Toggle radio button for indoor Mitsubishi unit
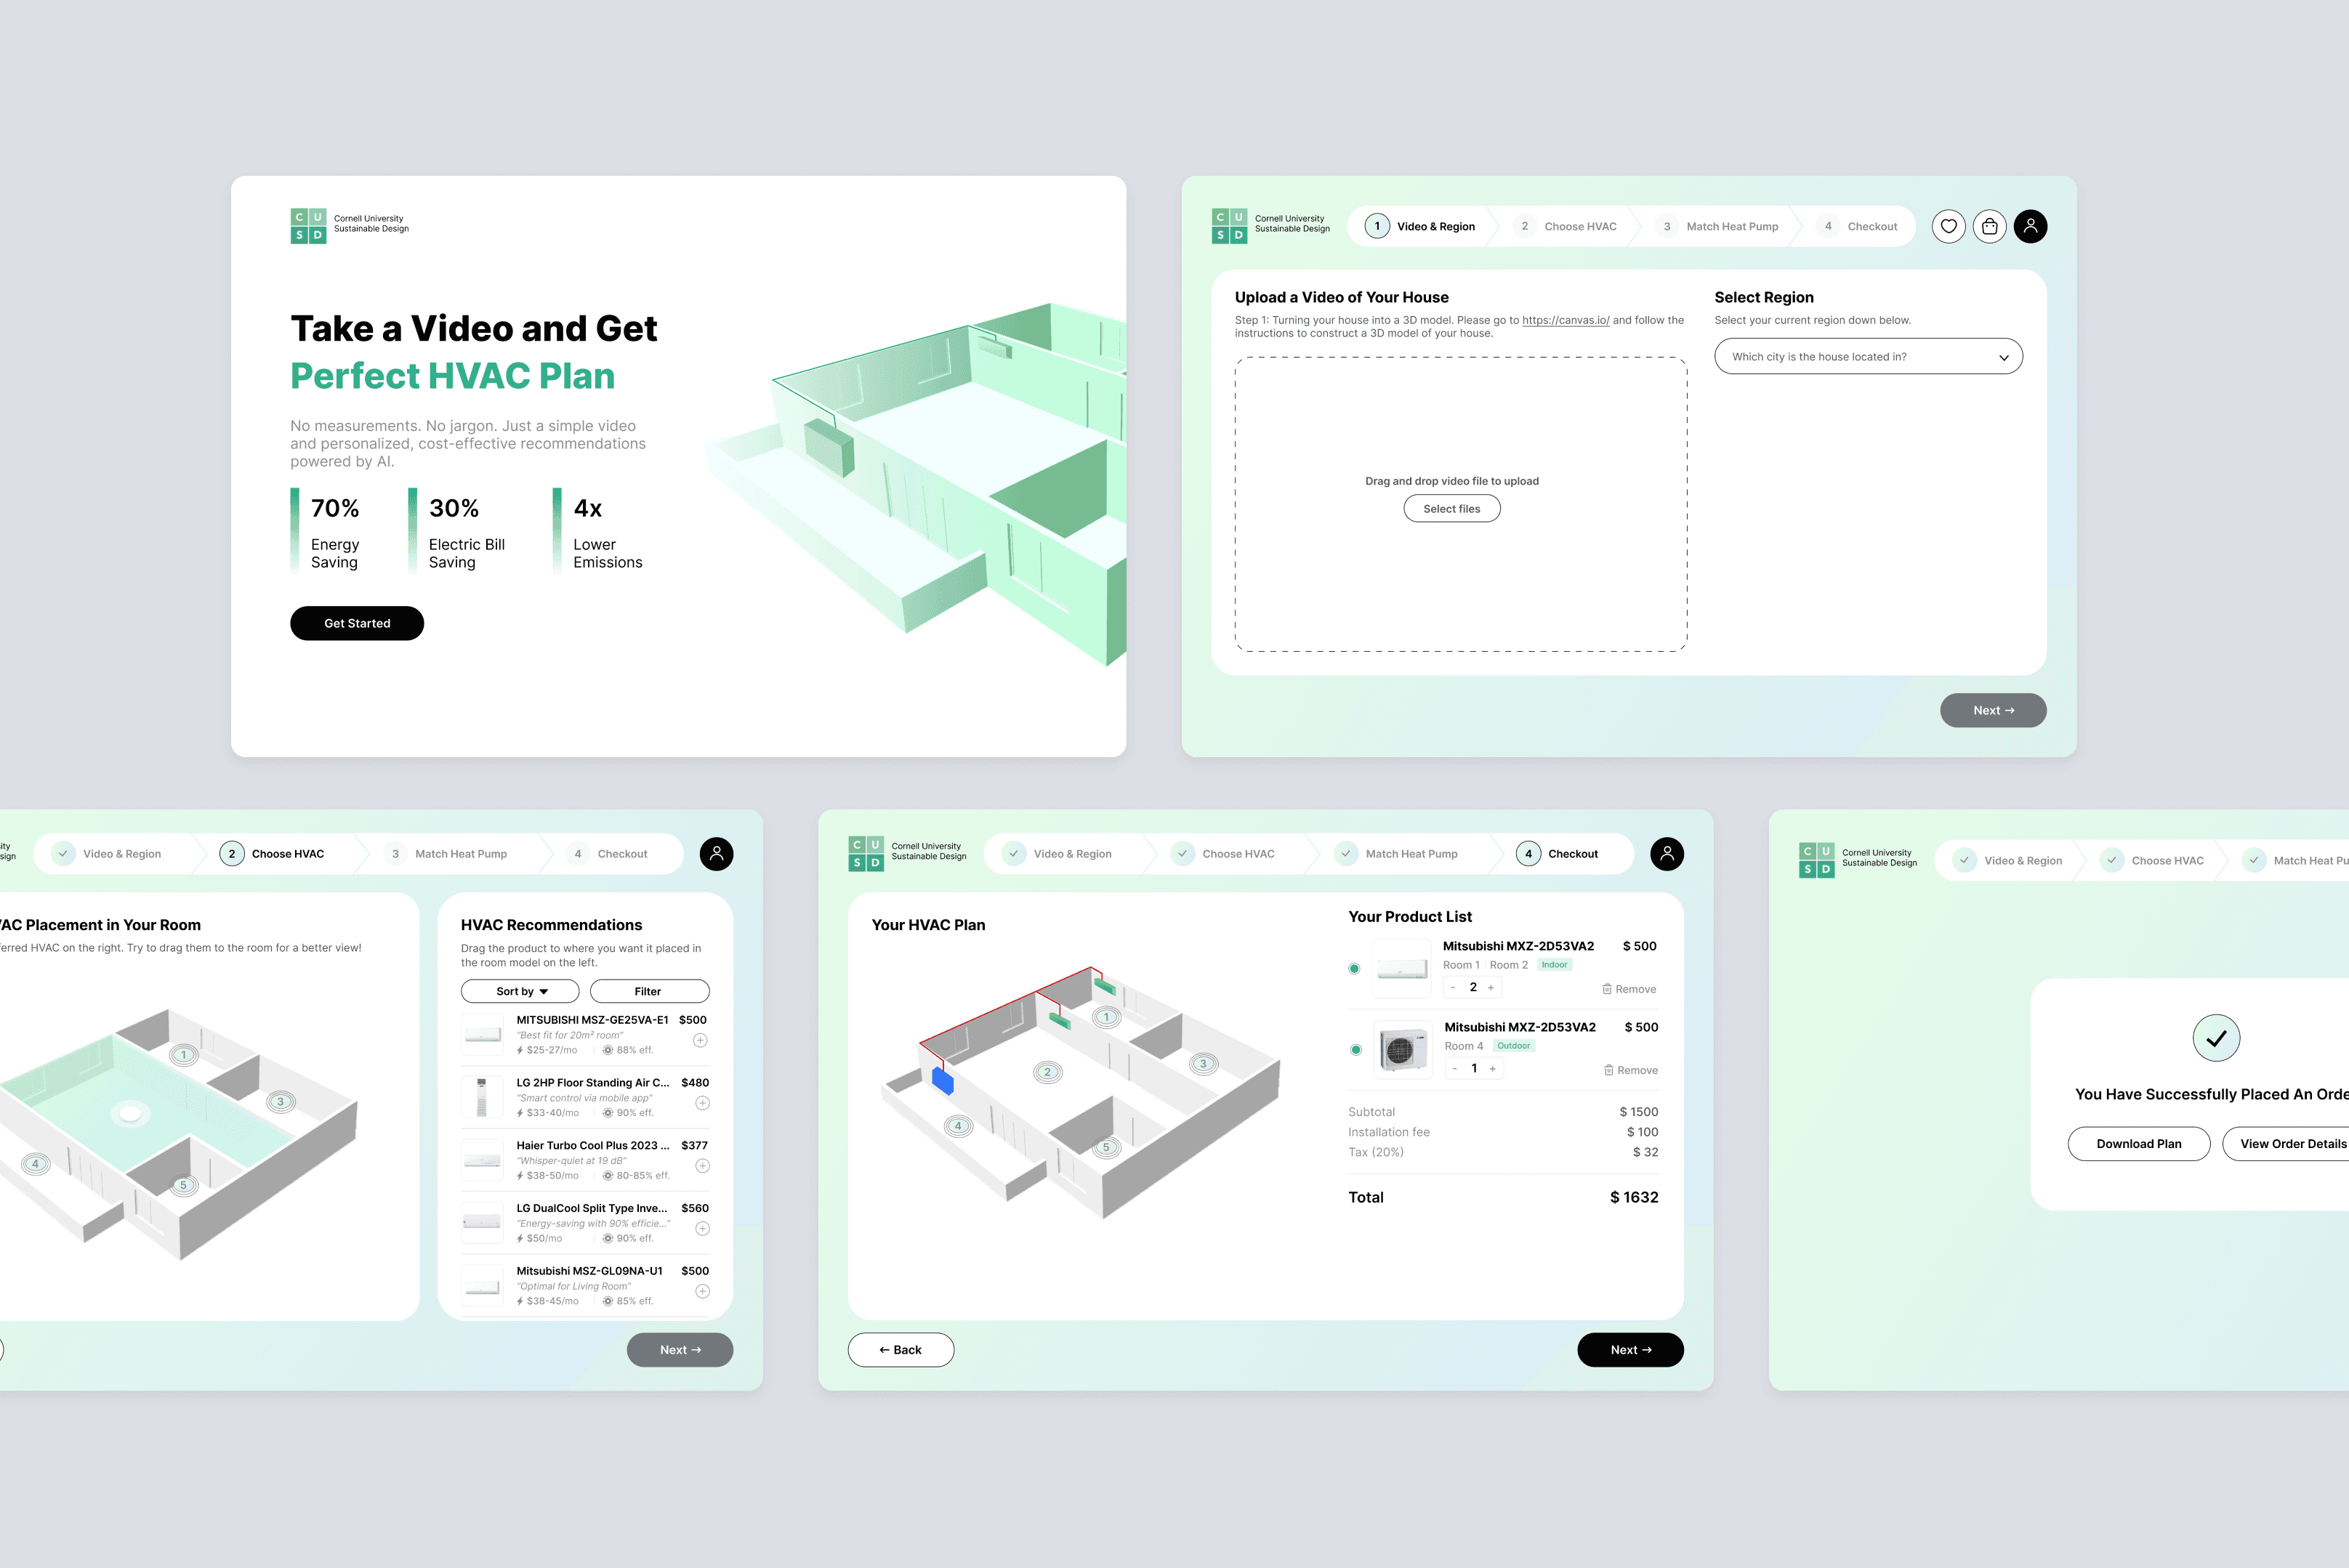This screenshot has width=2349, height=1568. click(1354, 968)
